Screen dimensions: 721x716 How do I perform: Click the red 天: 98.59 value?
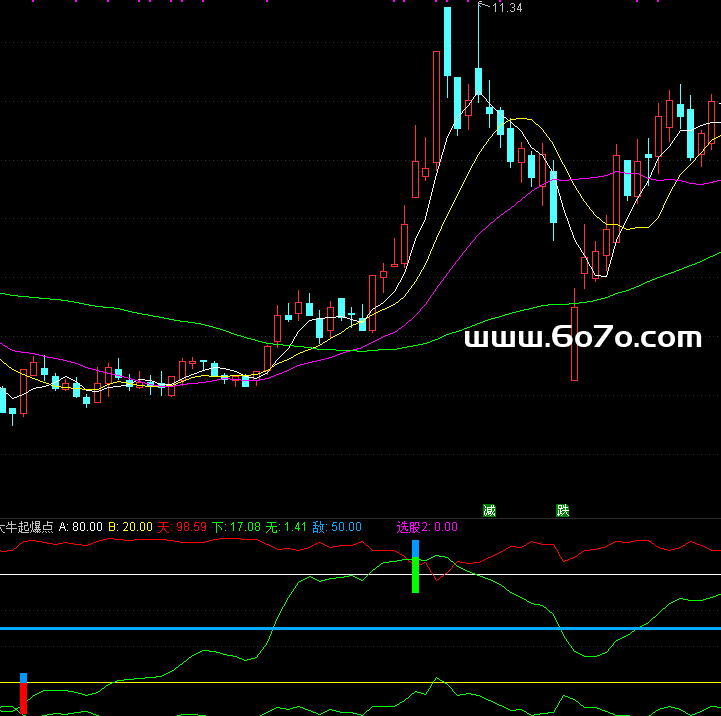(x=182, y=526)
